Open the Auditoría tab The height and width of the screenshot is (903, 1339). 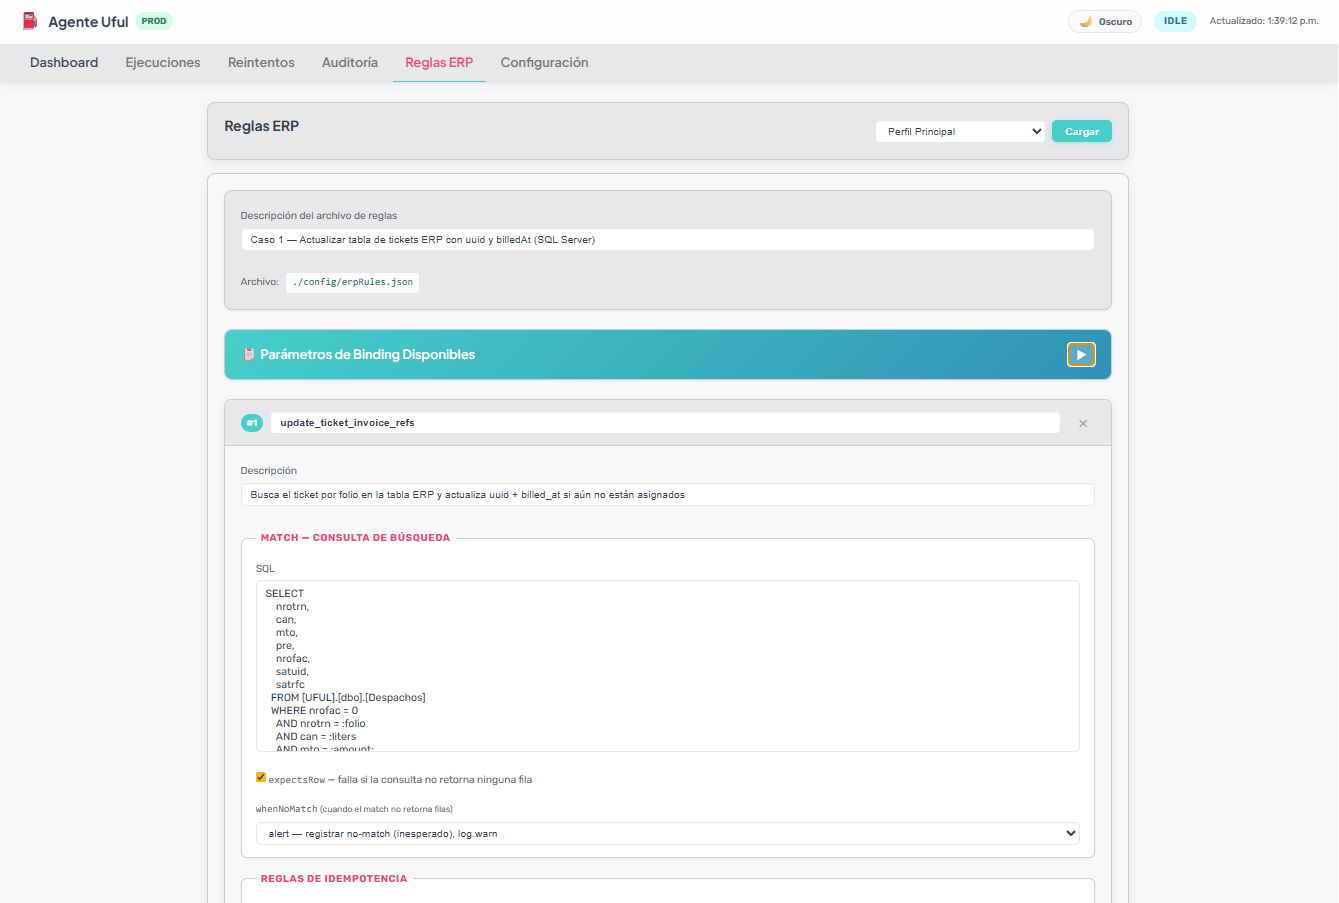coord(350,62)
